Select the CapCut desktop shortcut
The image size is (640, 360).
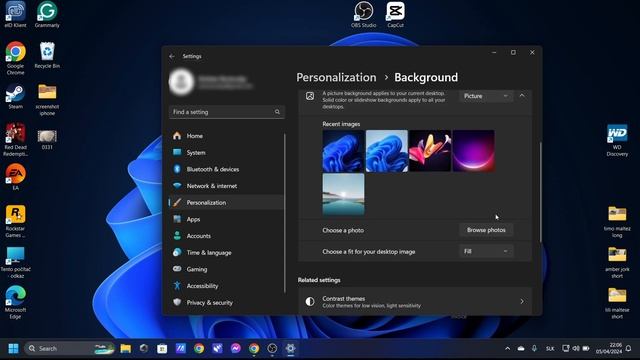coord(395,14)
